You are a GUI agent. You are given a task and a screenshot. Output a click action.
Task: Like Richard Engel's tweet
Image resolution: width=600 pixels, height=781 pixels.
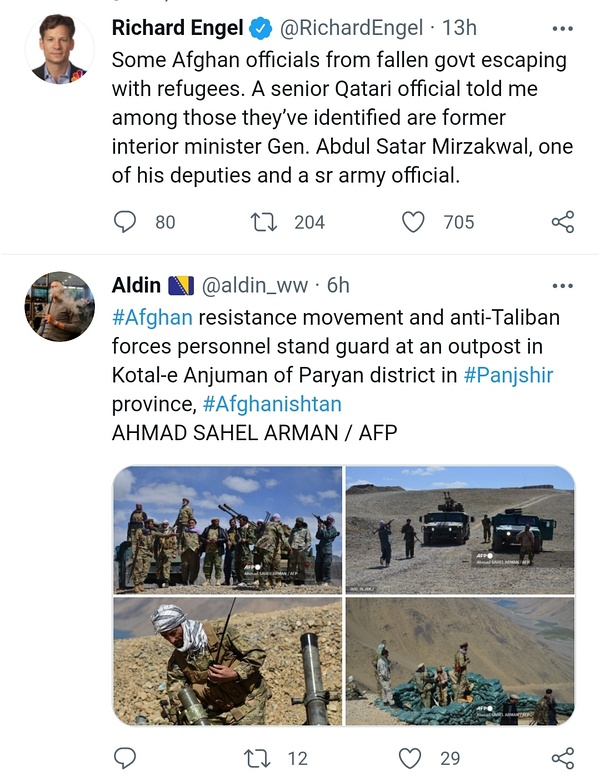pyautogui.click(x=413, y=221)
